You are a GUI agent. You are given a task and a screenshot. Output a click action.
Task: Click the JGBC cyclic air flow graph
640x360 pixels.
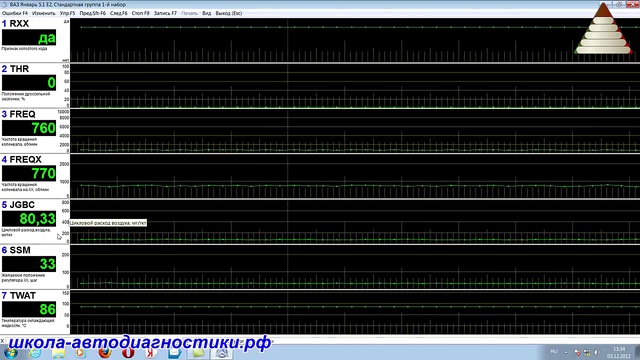coord(355,222)
